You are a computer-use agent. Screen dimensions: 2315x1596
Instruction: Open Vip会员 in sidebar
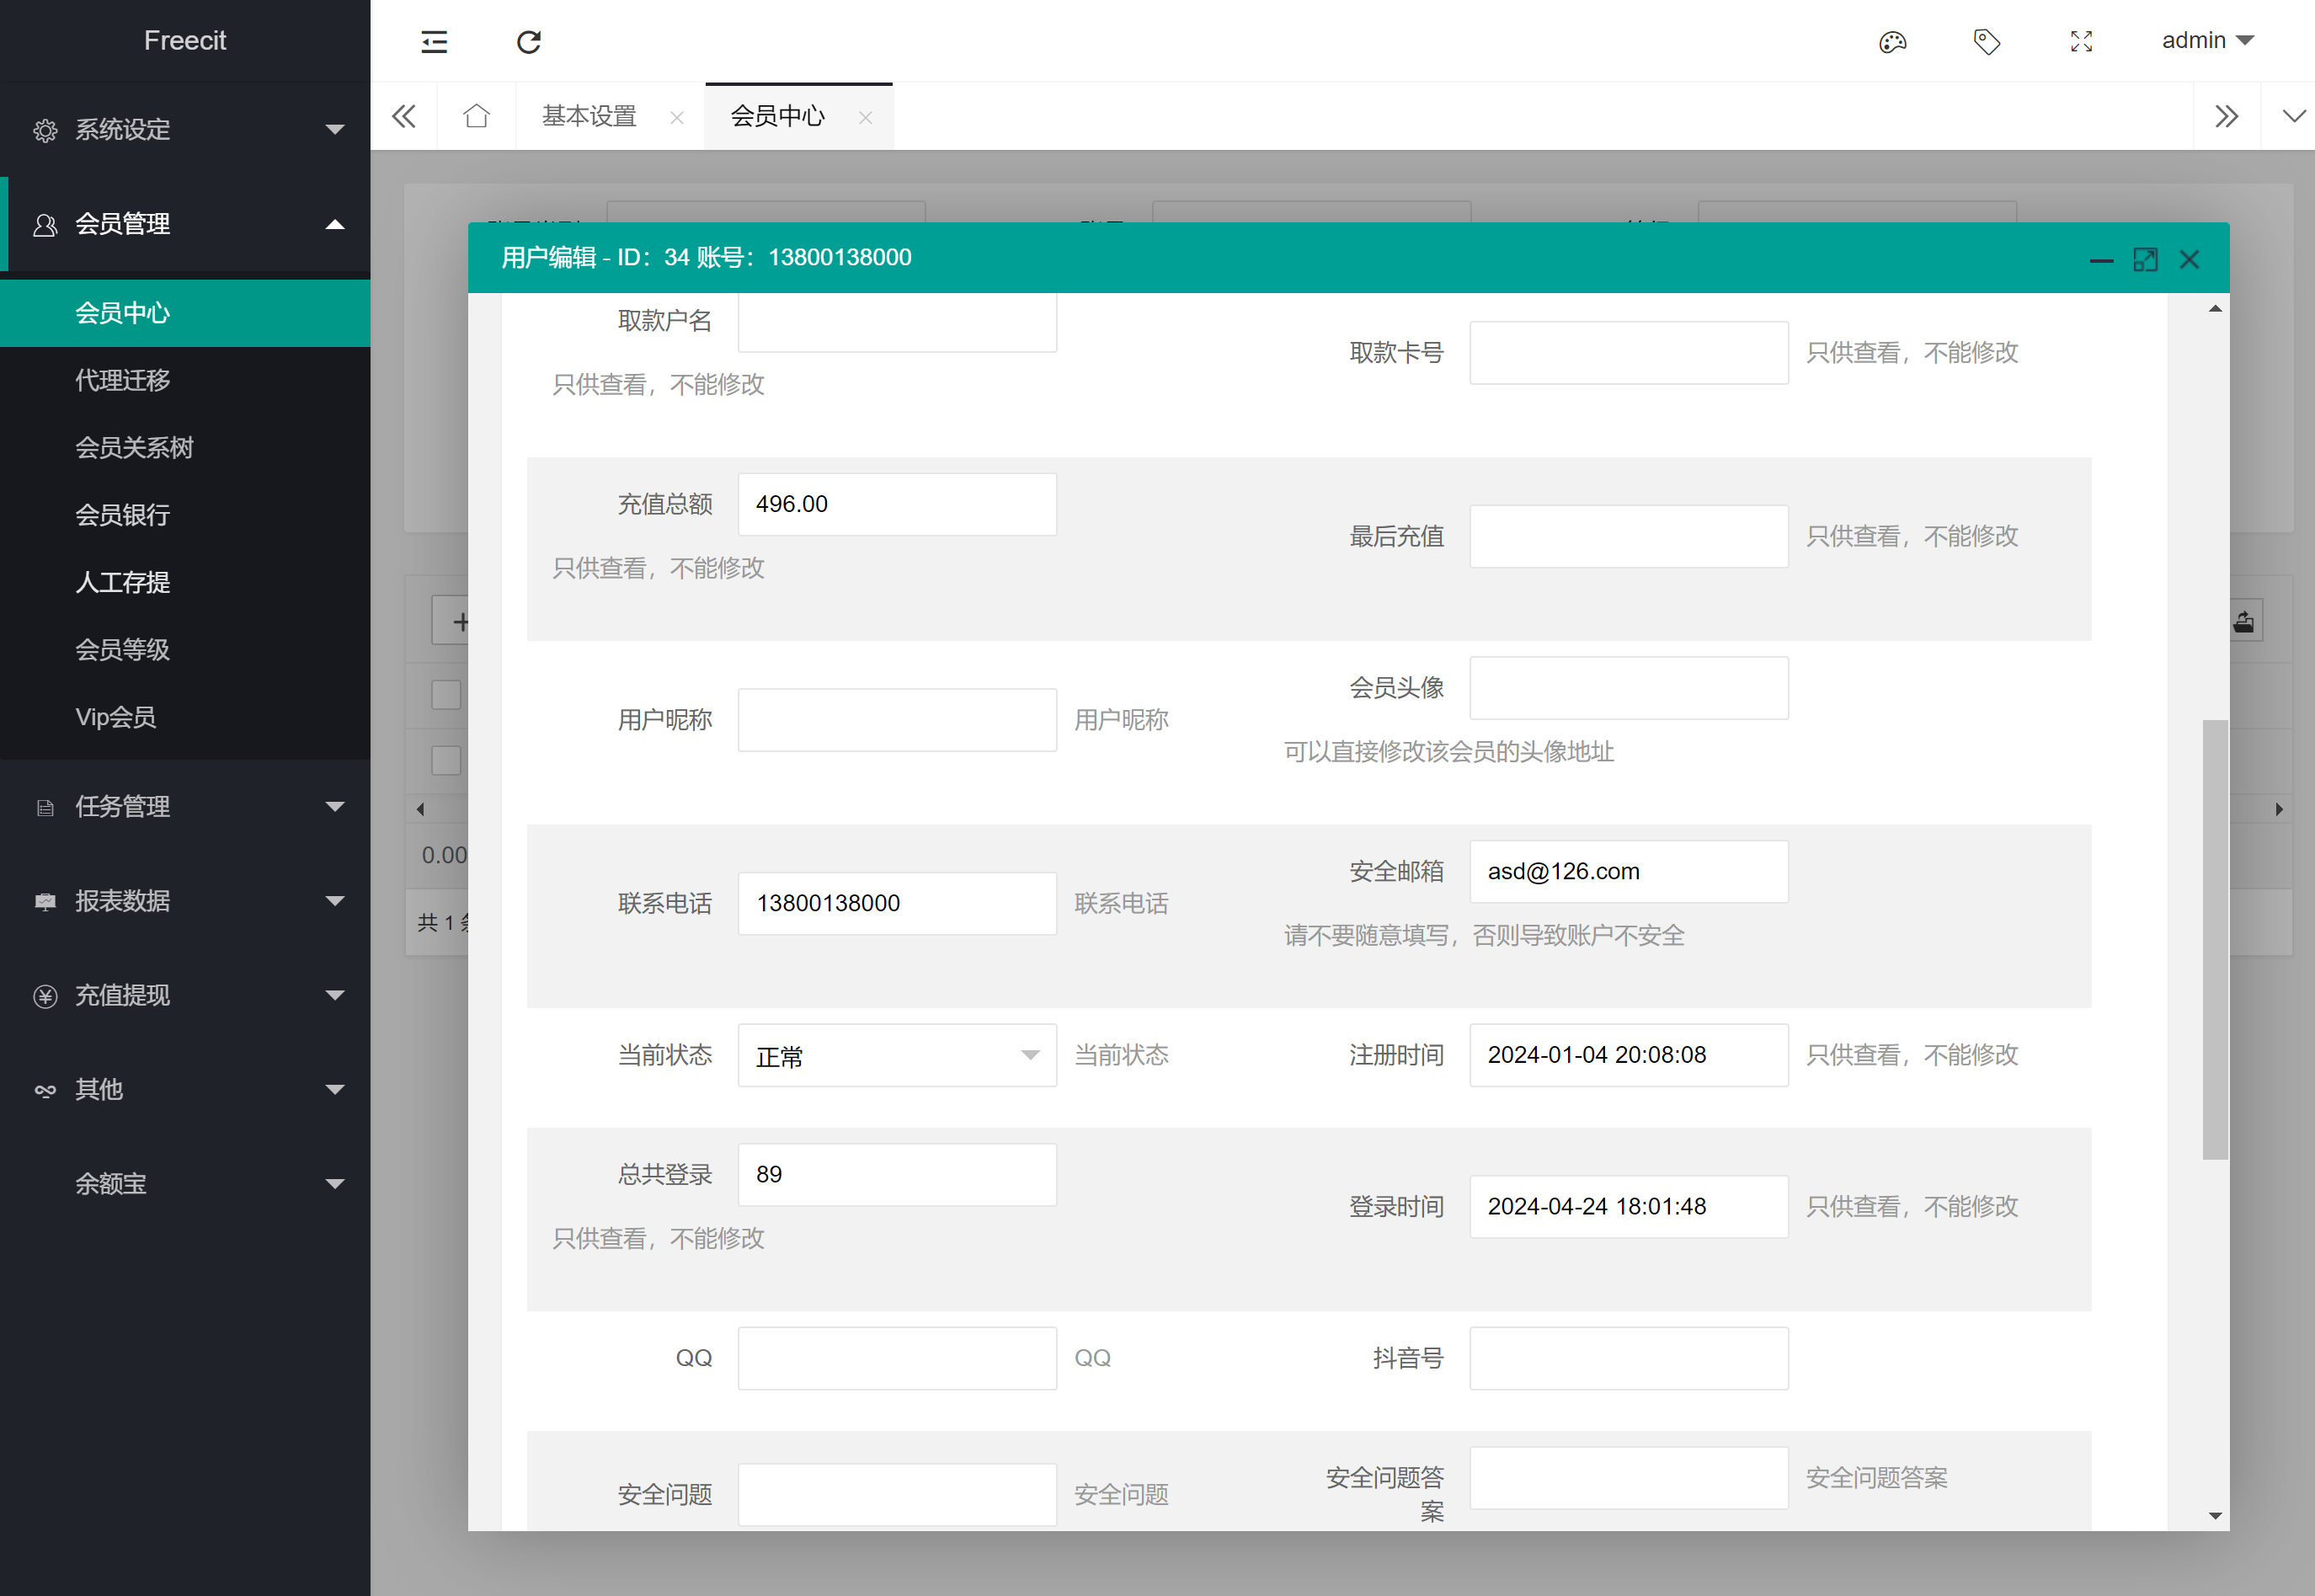185,717
